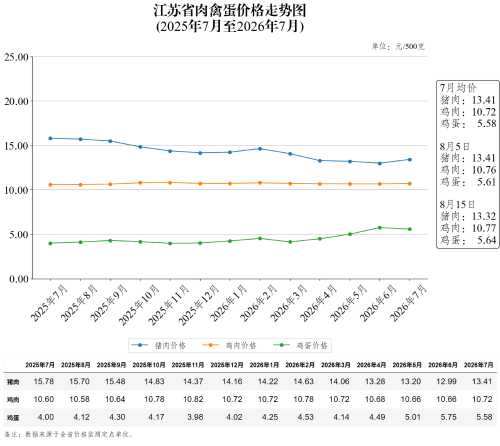Select pork data point for 2026年2月
Screen dimensions: 500x446
260,149
